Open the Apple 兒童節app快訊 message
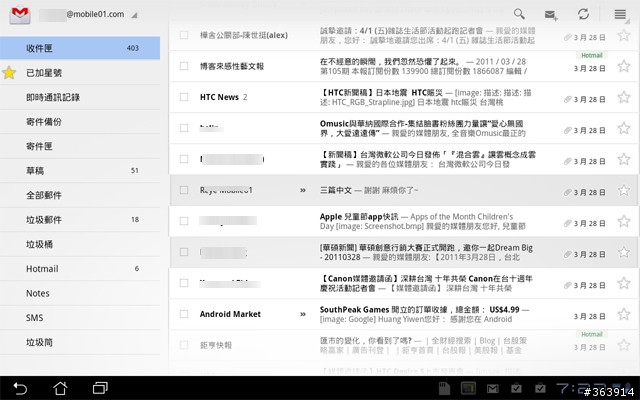Image resolution: width=640 pixels, height=400 pixels. (x=404, y=221)
